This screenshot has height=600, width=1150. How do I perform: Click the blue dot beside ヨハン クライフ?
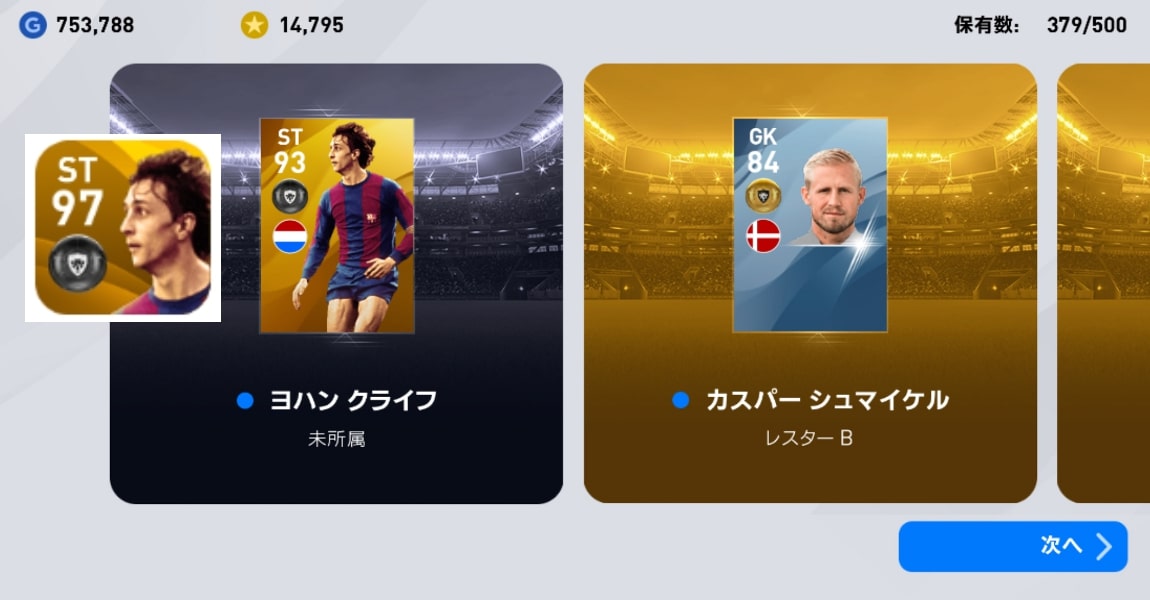(245, 400)
